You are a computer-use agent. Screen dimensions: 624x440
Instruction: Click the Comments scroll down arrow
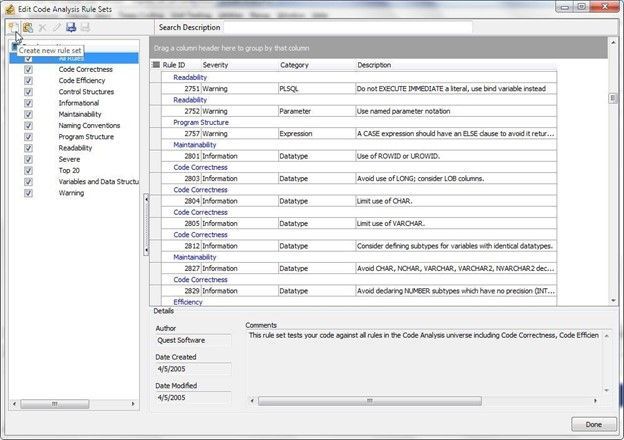[607, 390]
